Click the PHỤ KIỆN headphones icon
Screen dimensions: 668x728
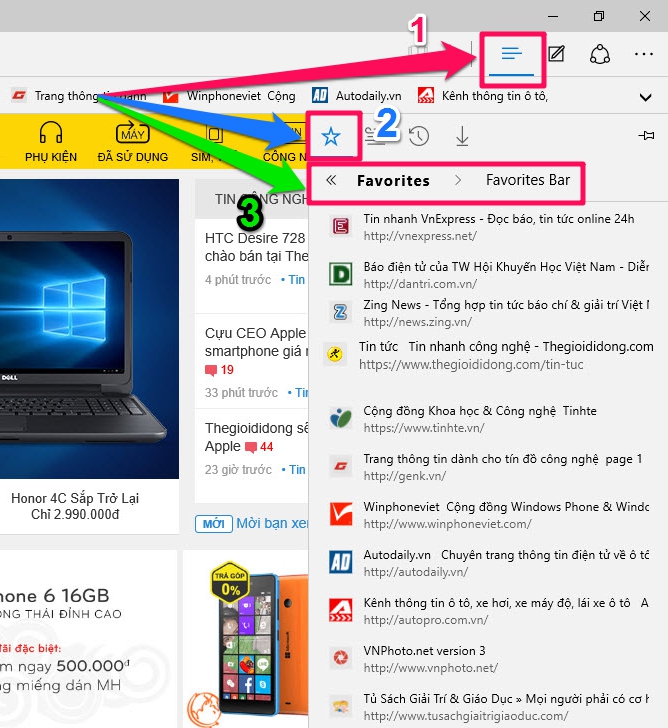(x=51, y=132)
